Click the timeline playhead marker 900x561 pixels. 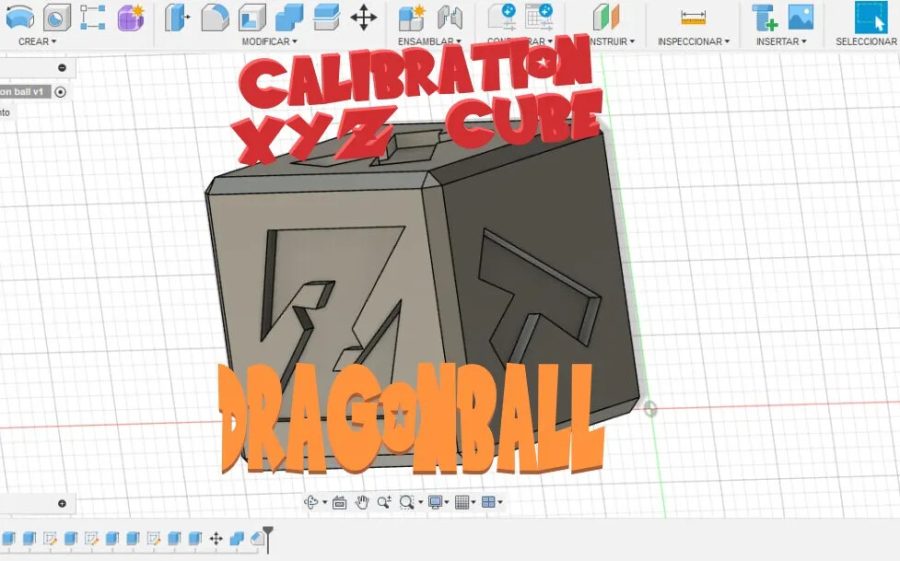[x=268, y=538]
